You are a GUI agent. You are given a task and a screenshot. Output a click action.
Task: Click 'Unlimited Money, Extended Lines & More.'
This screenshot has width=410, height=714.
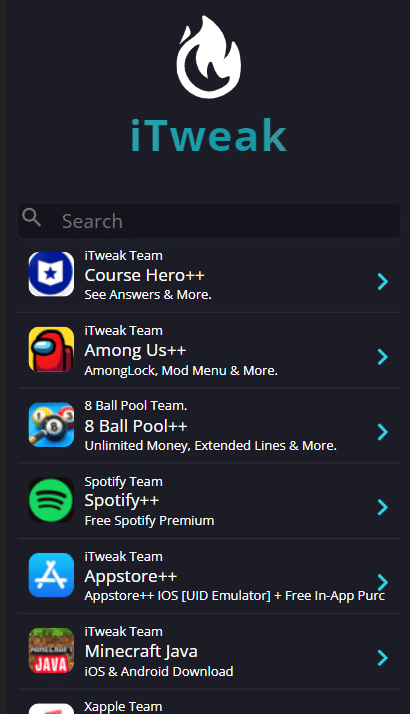[210, 445]
